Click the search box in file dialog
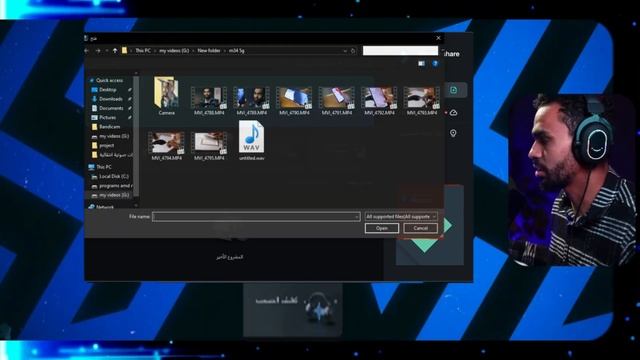Viewport: 640px width, 360px height. (400, 51)
